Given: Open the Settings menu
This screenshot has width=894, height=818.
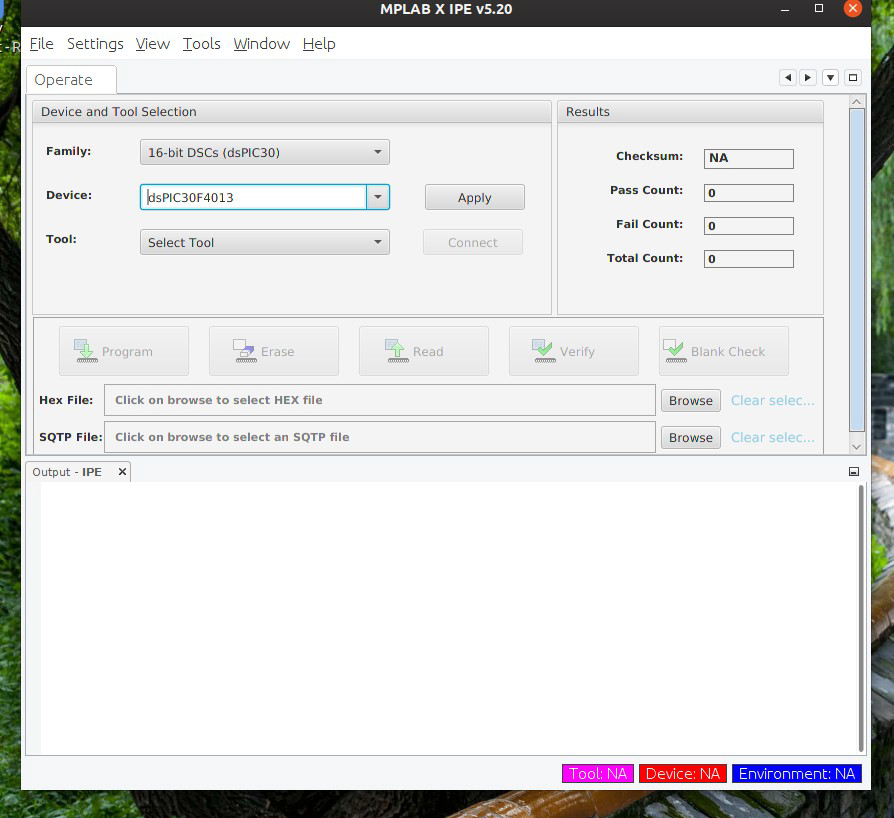Looking at the screenshot, I should pos(95,44).
